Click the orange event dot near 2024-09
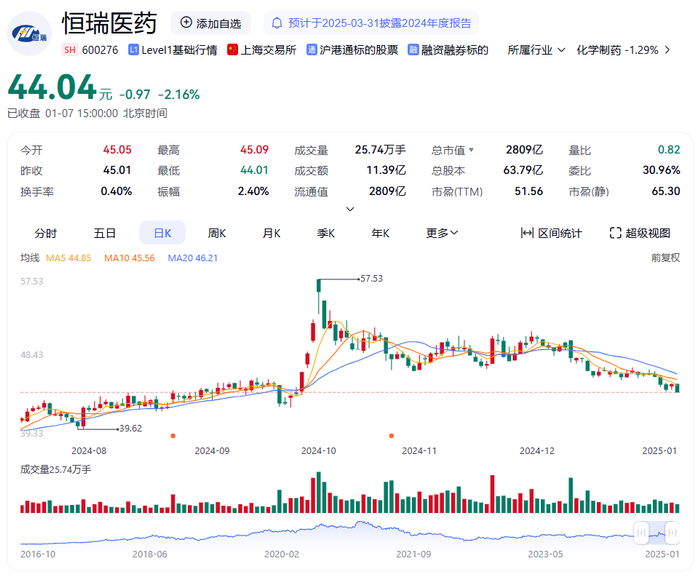This screenshot has height=577, width=700. click(173, 436)
